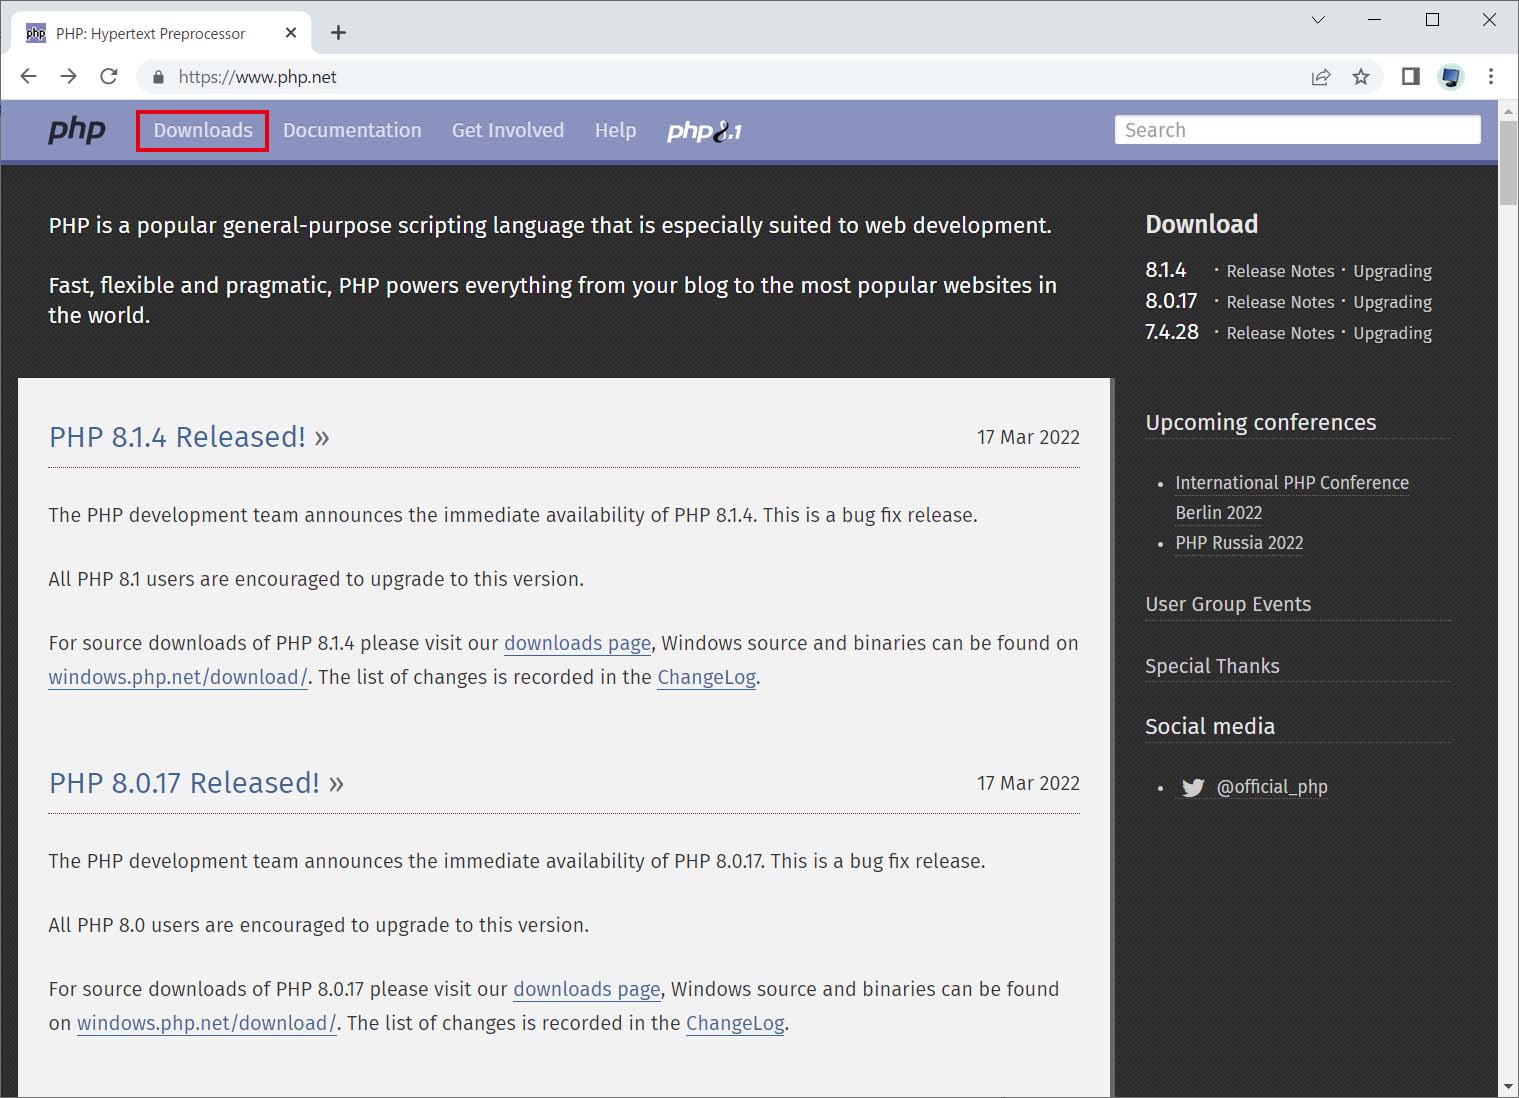Open the Documentation menu item

pos(352,131)
